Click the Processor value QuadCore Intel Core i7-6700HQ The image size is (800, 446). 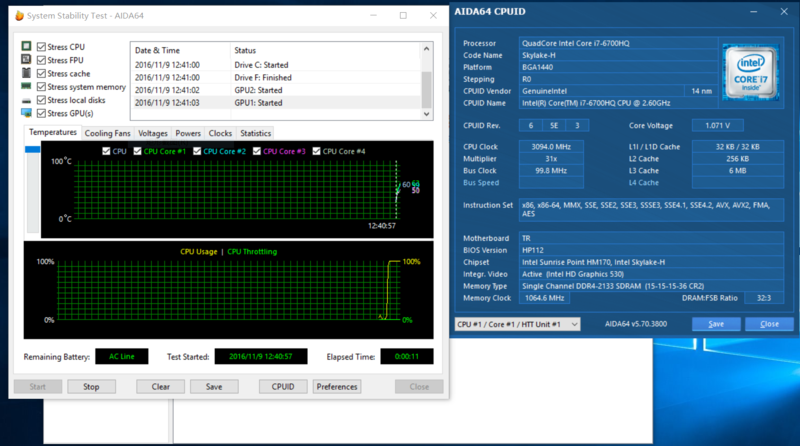618,43
